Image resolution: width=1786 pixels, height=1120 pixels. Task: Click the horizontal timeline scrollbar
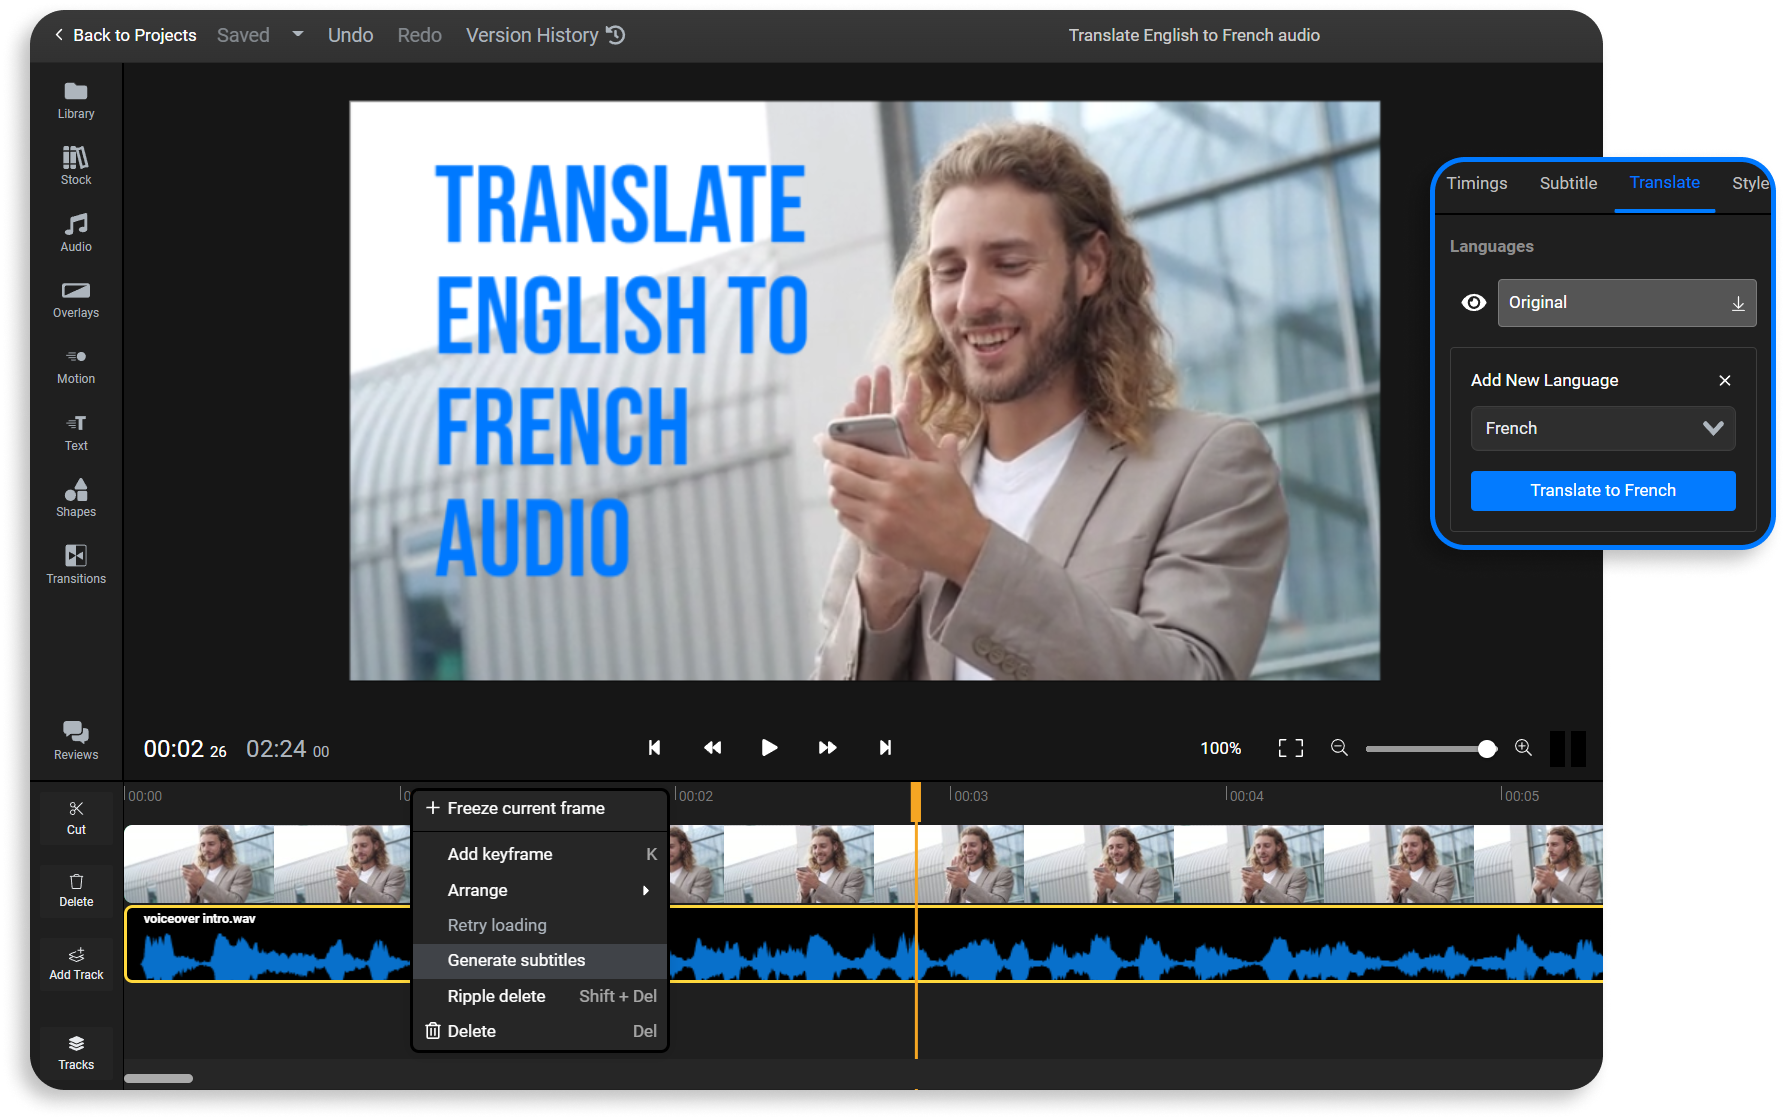coord(158,1078)
